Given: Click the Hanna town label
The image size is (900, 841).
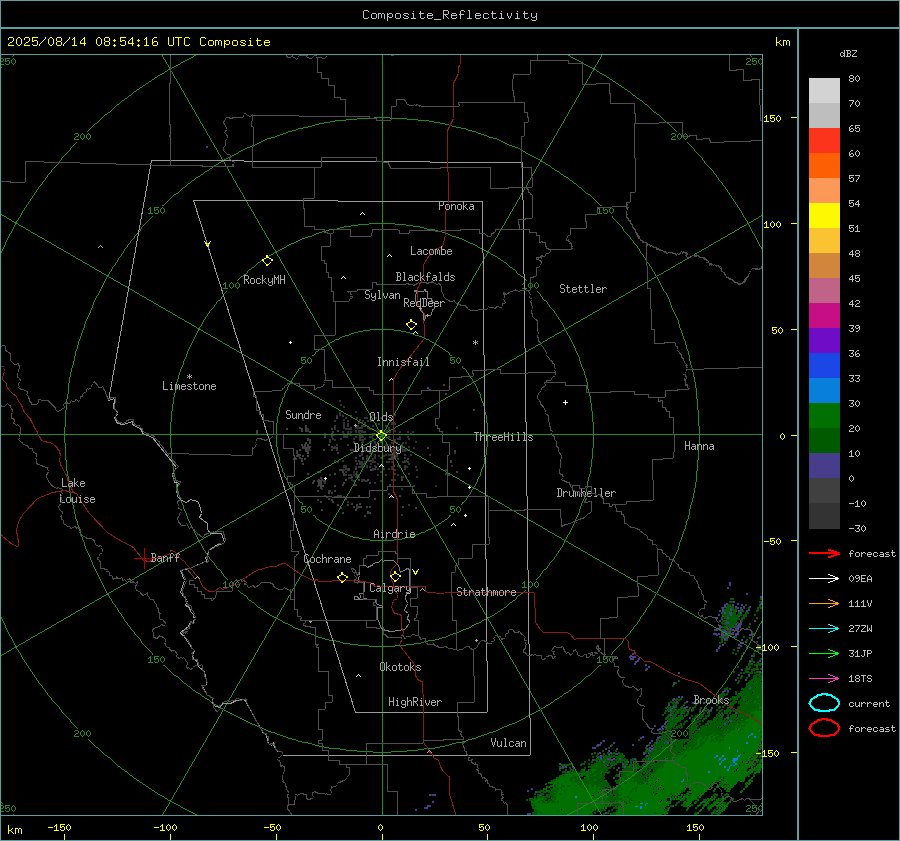Looking at the screenshot, I should tap(699, 446).
